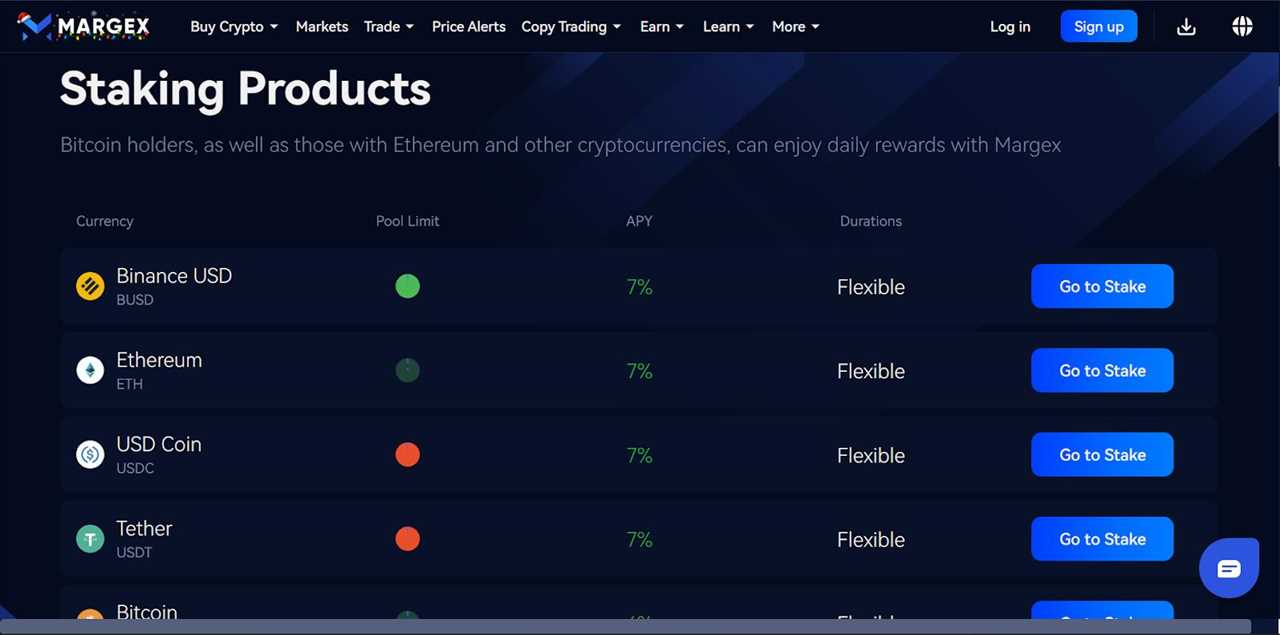
Task: Open the chat support bubble
Action: 1228,567
